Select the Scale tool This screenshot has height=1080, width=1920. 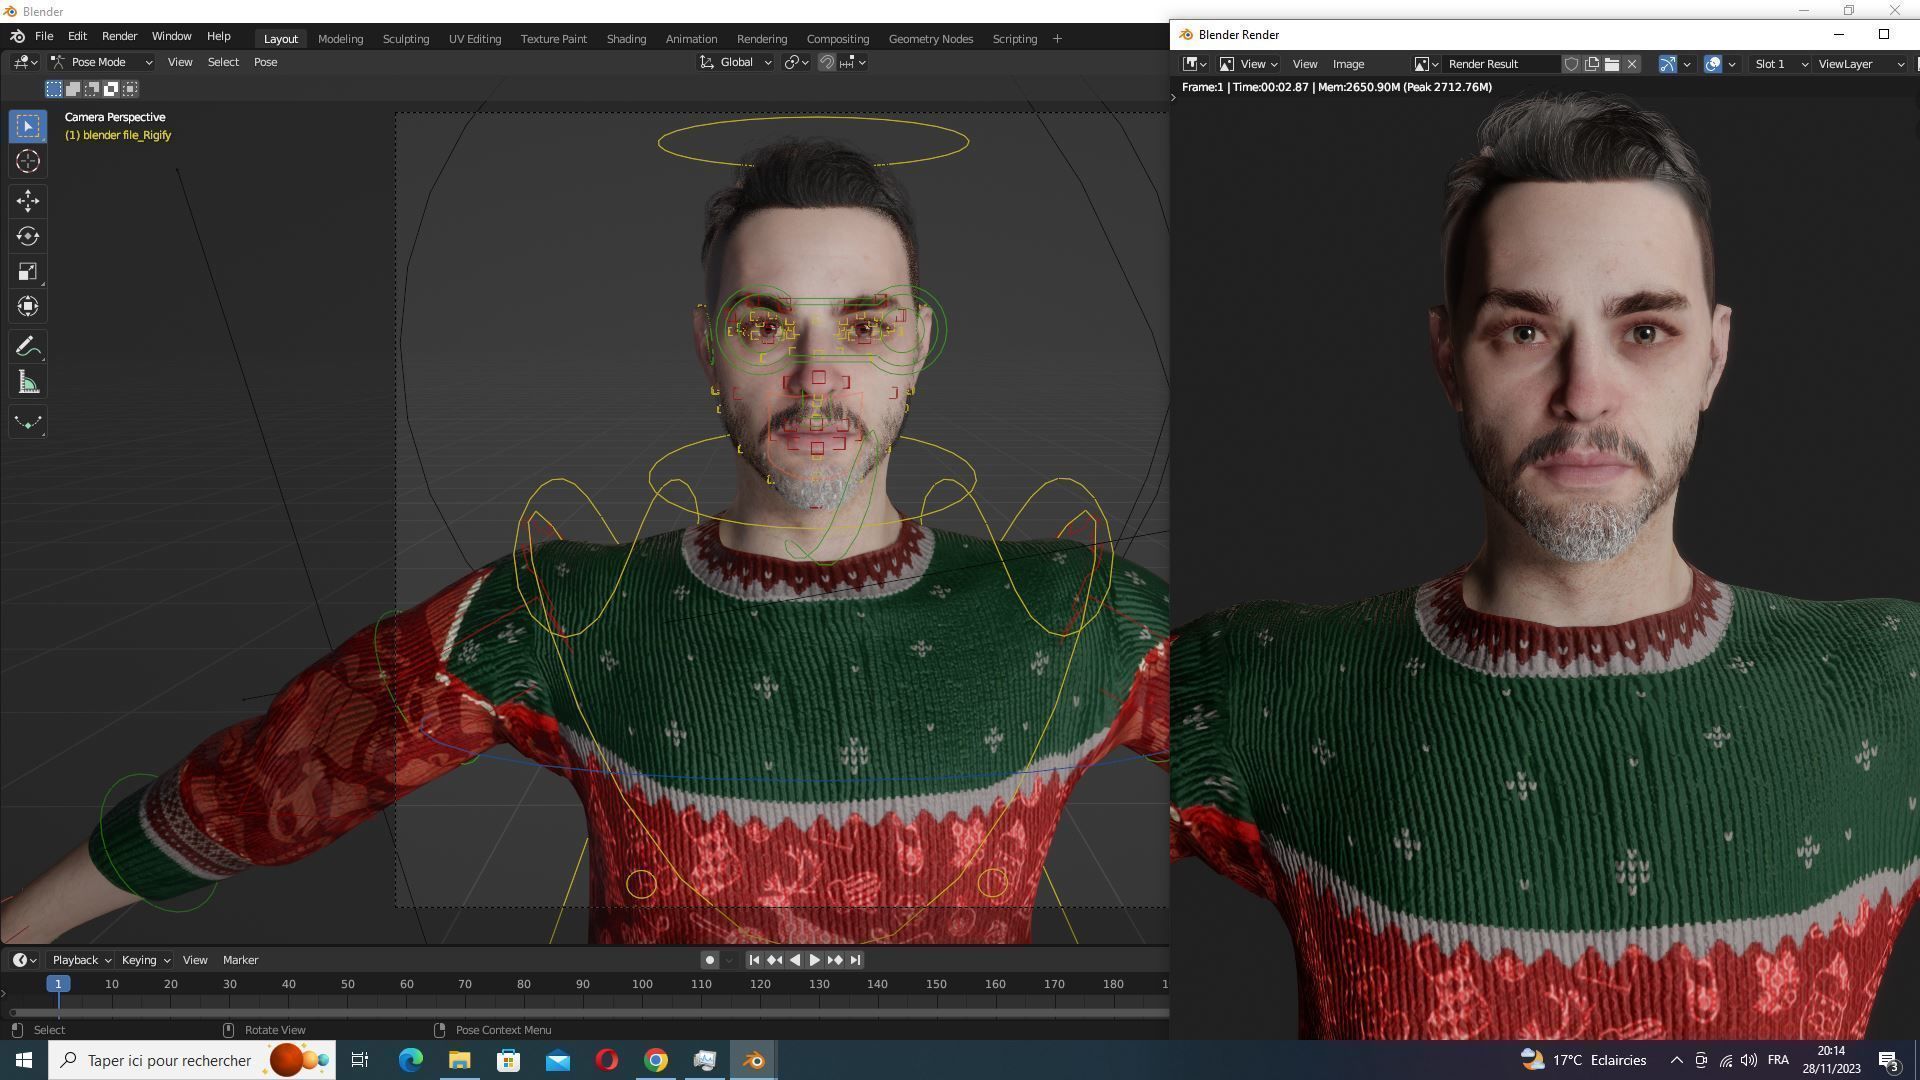(x=28, y=271)
